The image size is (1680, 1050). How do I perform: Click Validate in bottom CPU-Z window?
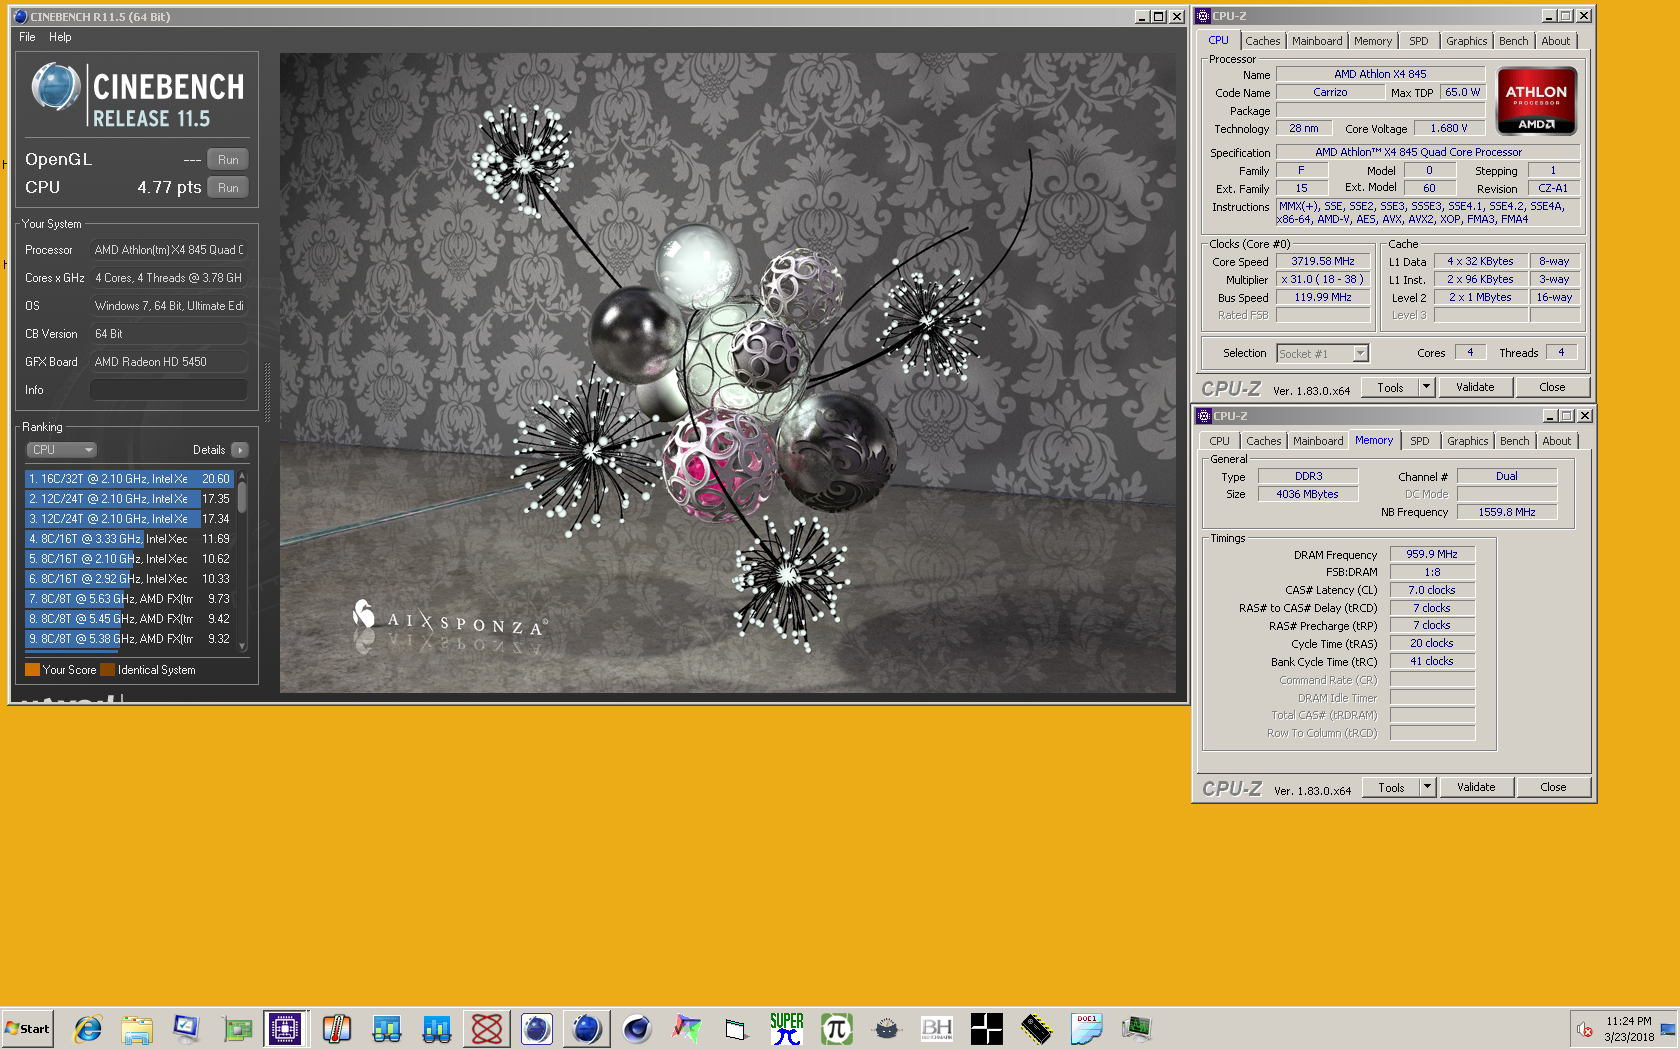1476,787
